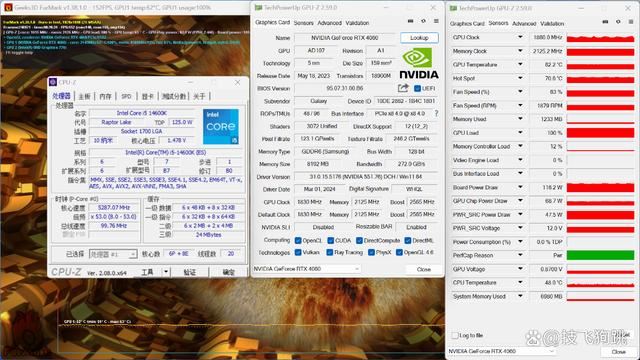
Task: Open the GPU Load sensor dropdown
Action: [x=520, y=133]
